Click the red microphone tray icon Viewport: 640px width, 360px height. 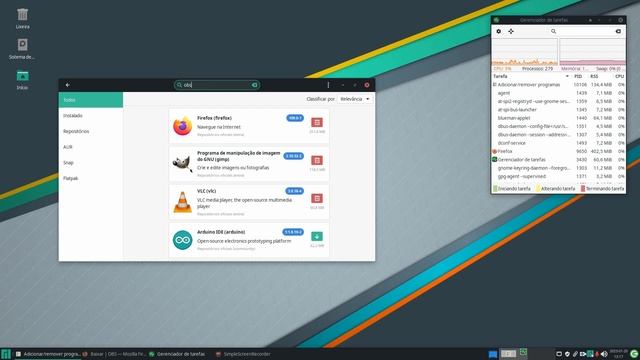tap(597, 354)
